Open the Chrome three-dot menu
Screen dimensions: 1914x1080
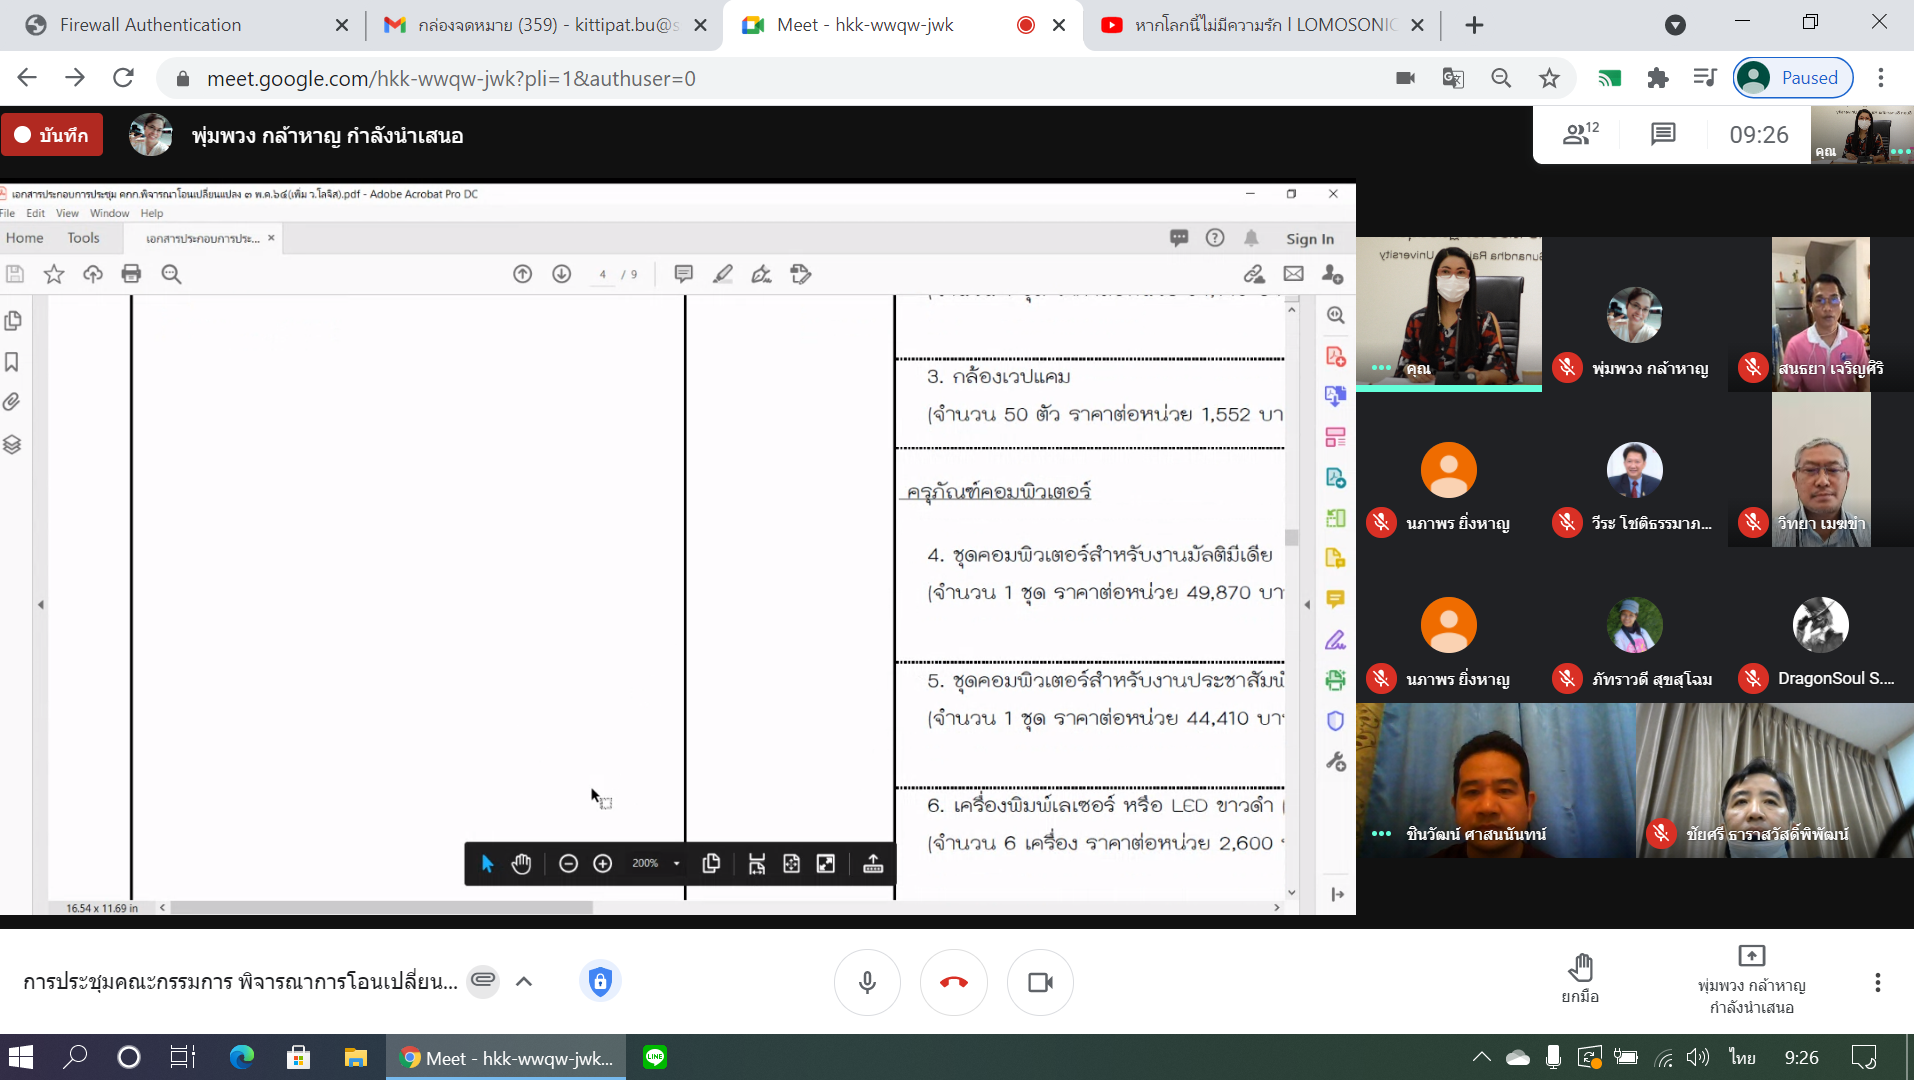coord(1881,78)
